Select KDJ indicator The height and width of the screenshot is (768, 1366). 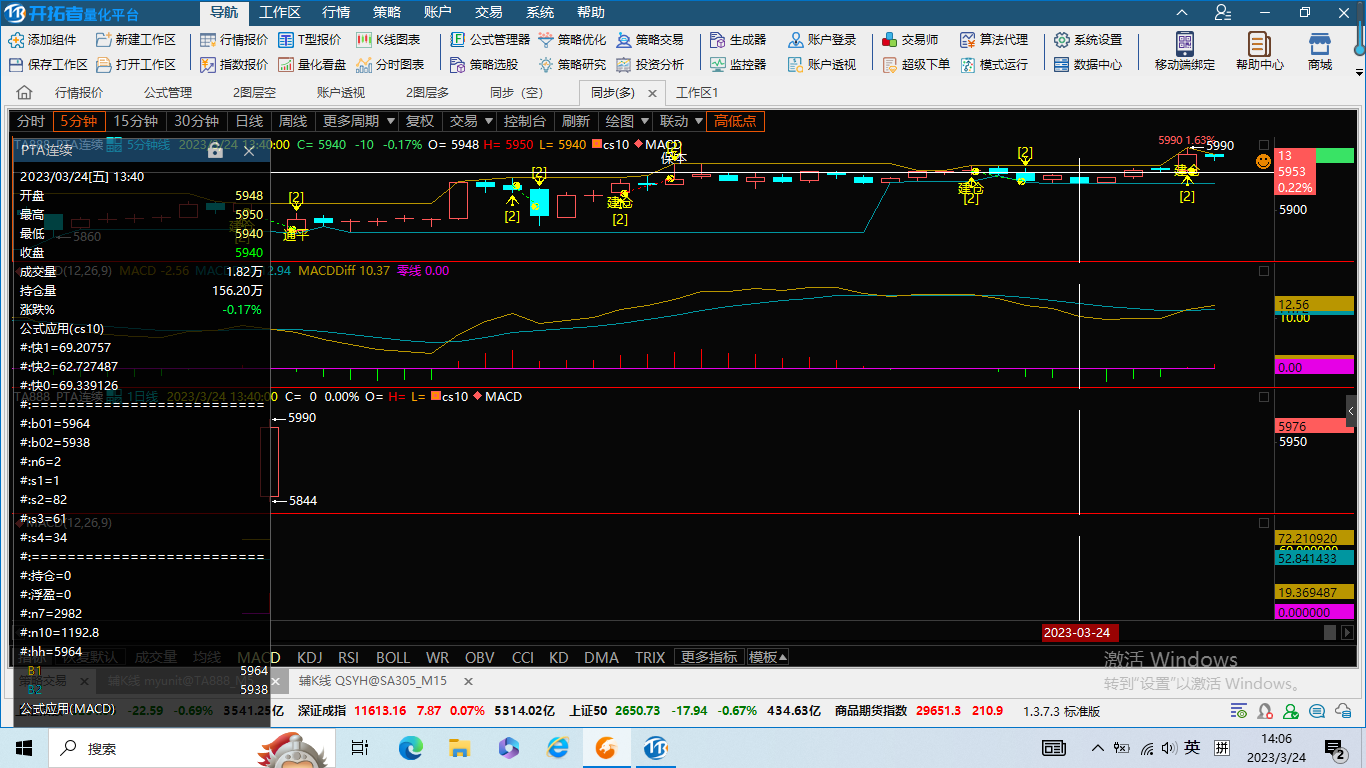click(x=310, y=657)
